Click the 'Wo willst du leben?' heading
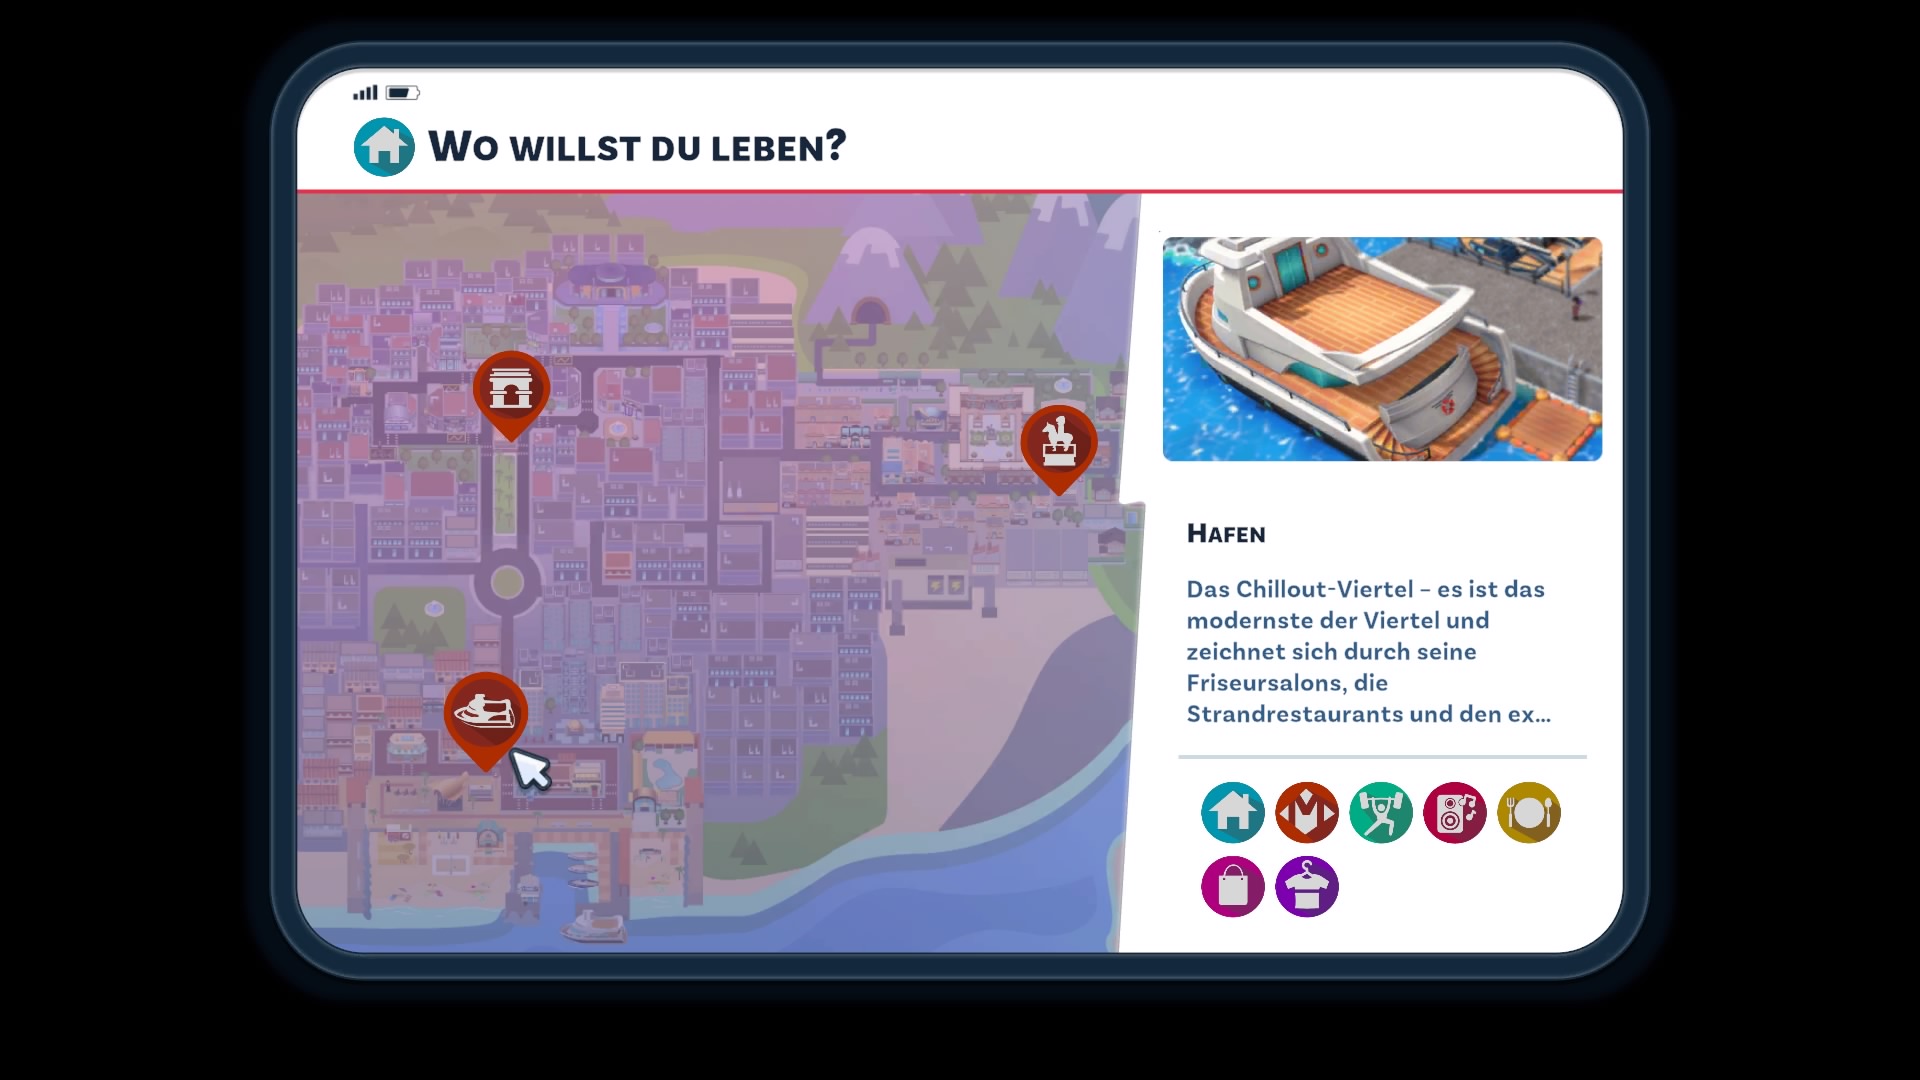Image resolution: width=1920 pixels, height=1080 pixels. click(x=637, y=147)
